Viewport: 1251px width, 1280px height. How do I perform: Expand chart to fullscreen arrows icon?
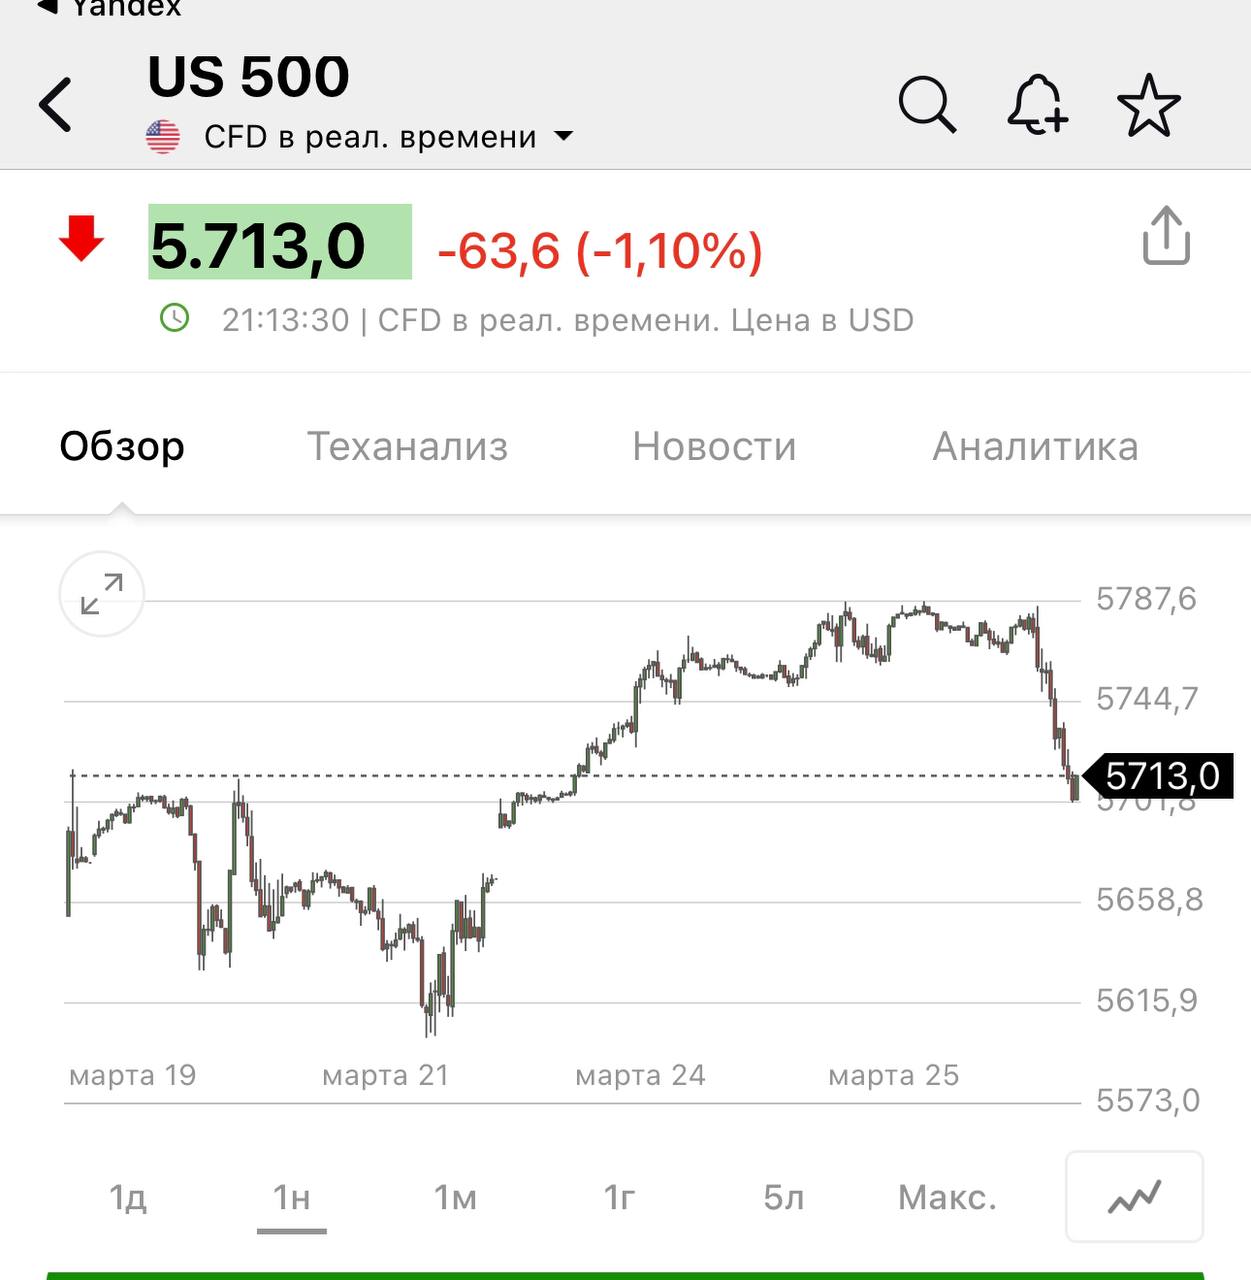click(102, 594)
